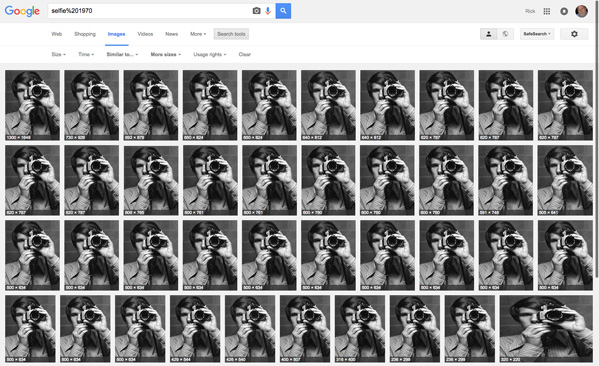The height and width of the screenshot is (366, 599).
Task: Open the 730 × 926 image result
Action: (92, 105)
